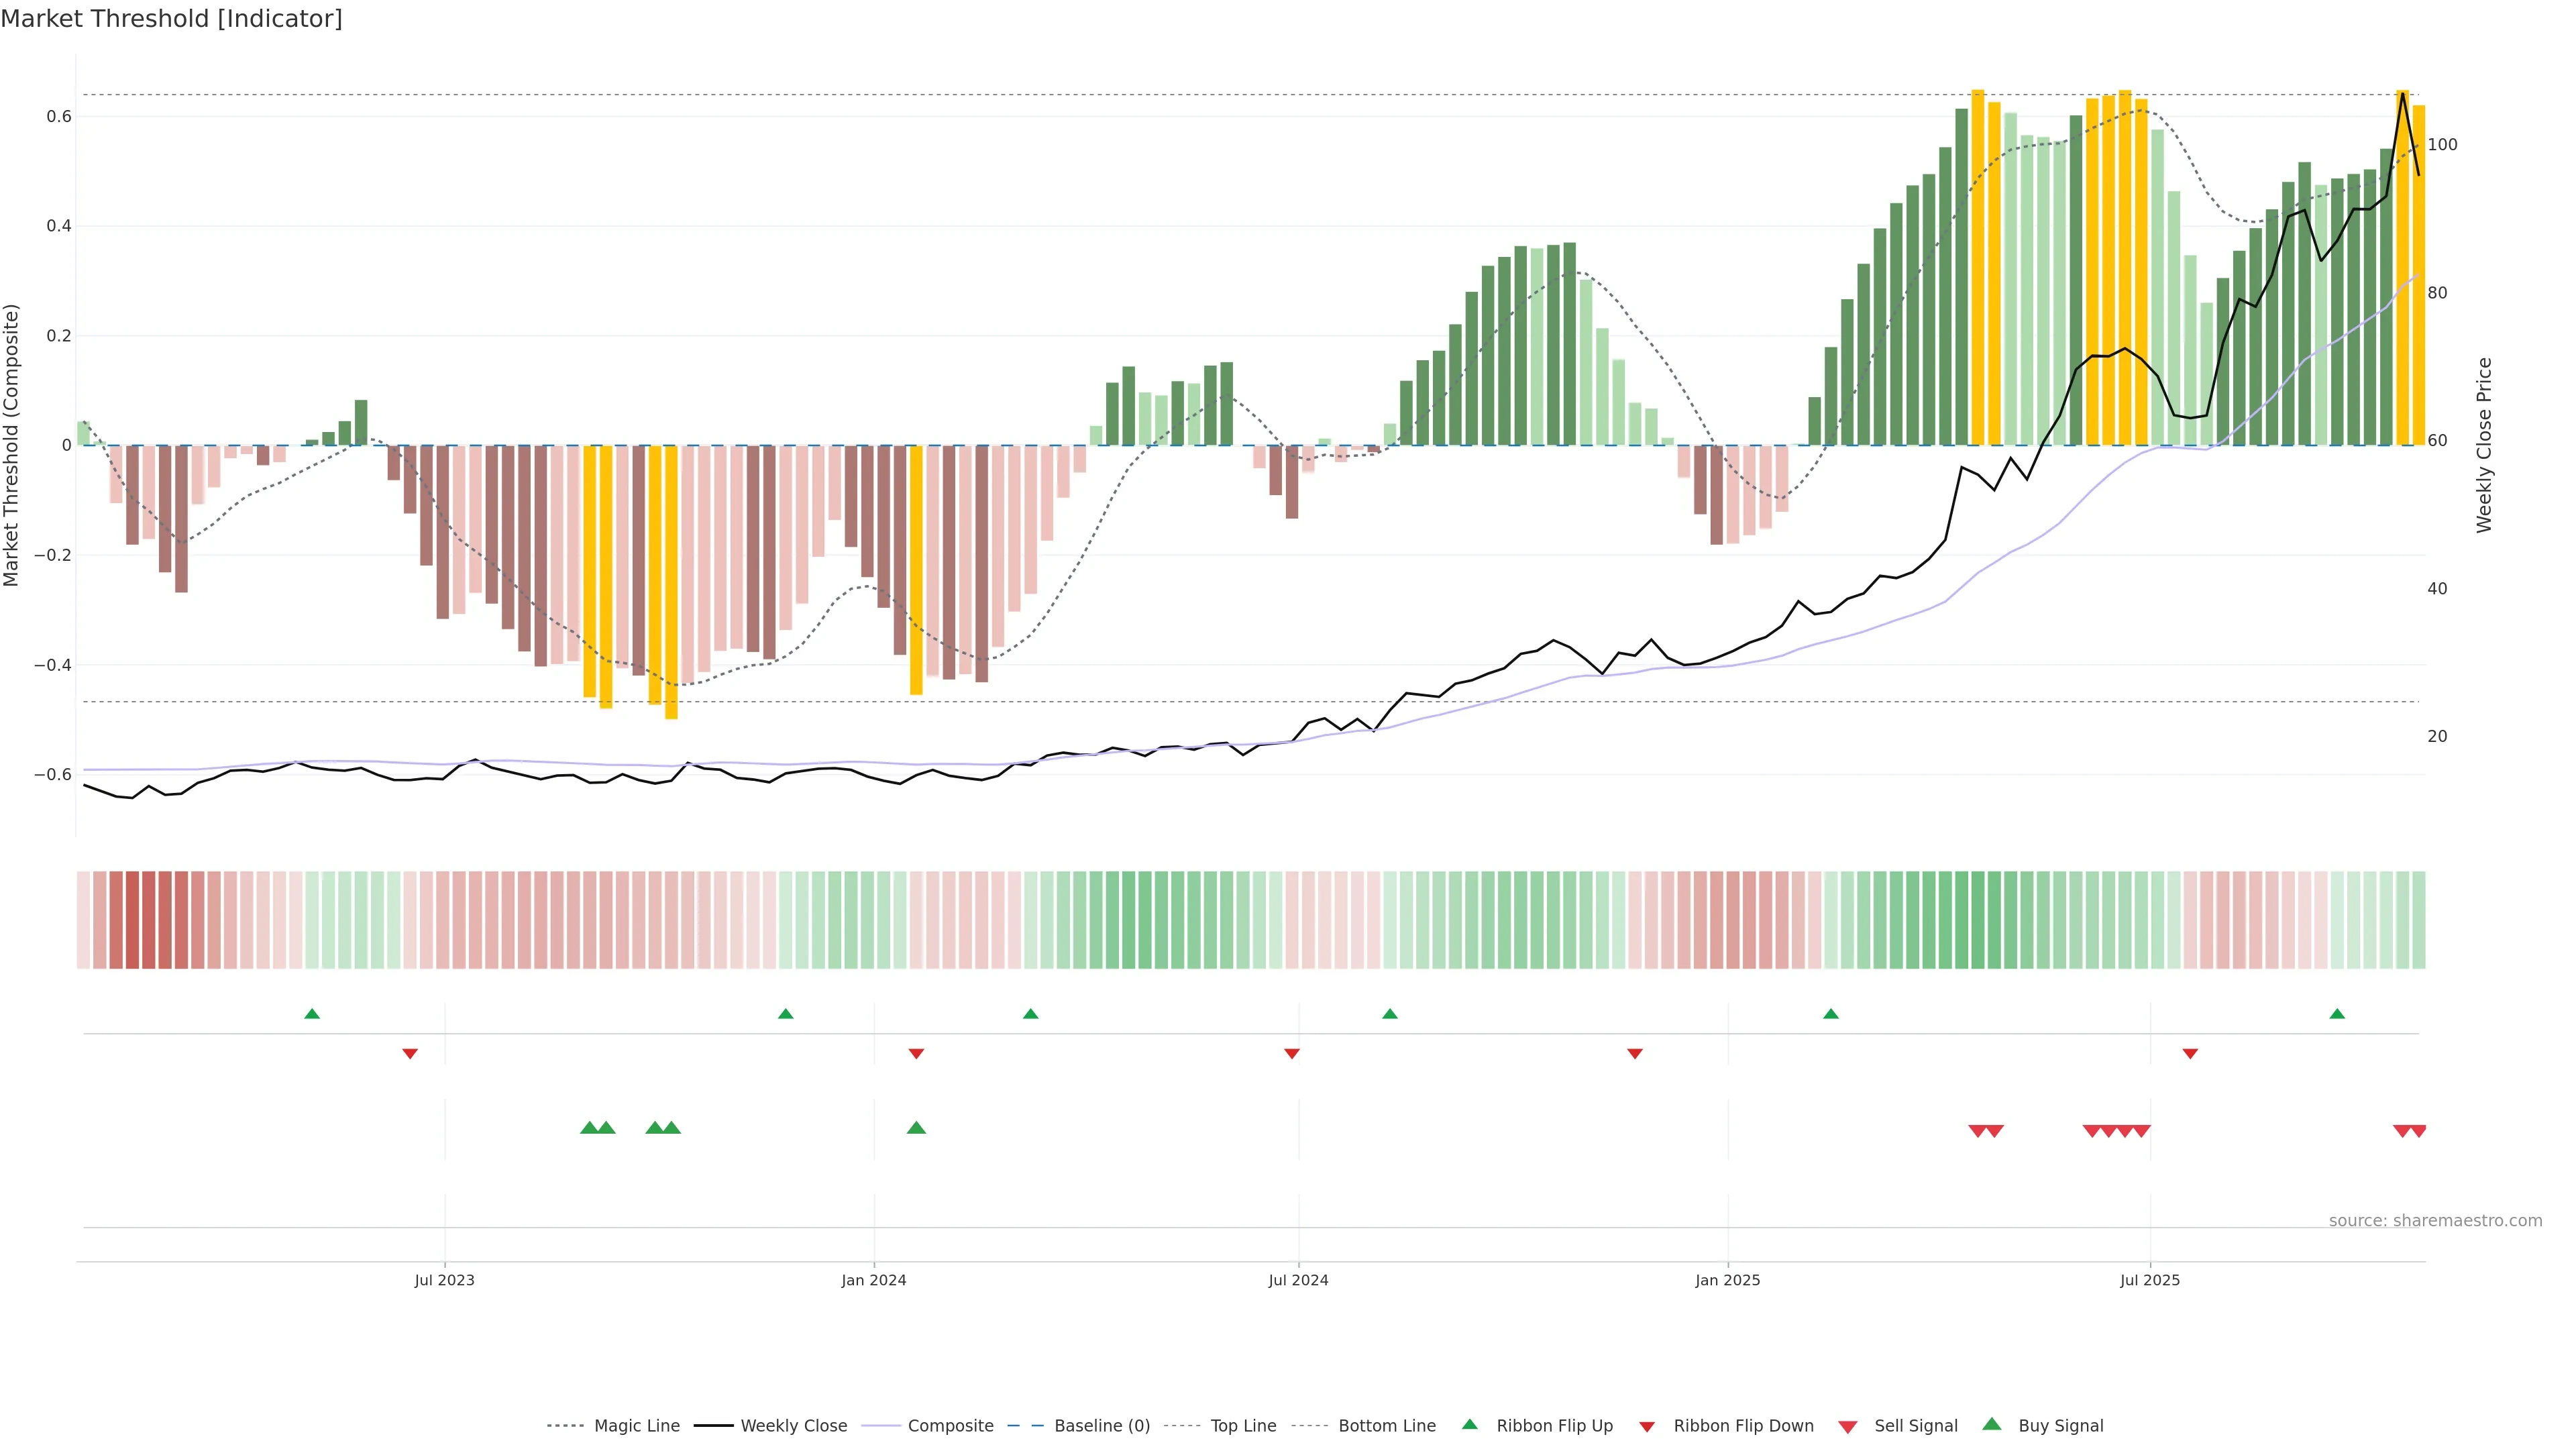
Task: Click the green Ribbon Flip Up legend triangle
Action: (x=1469, y=1424)
